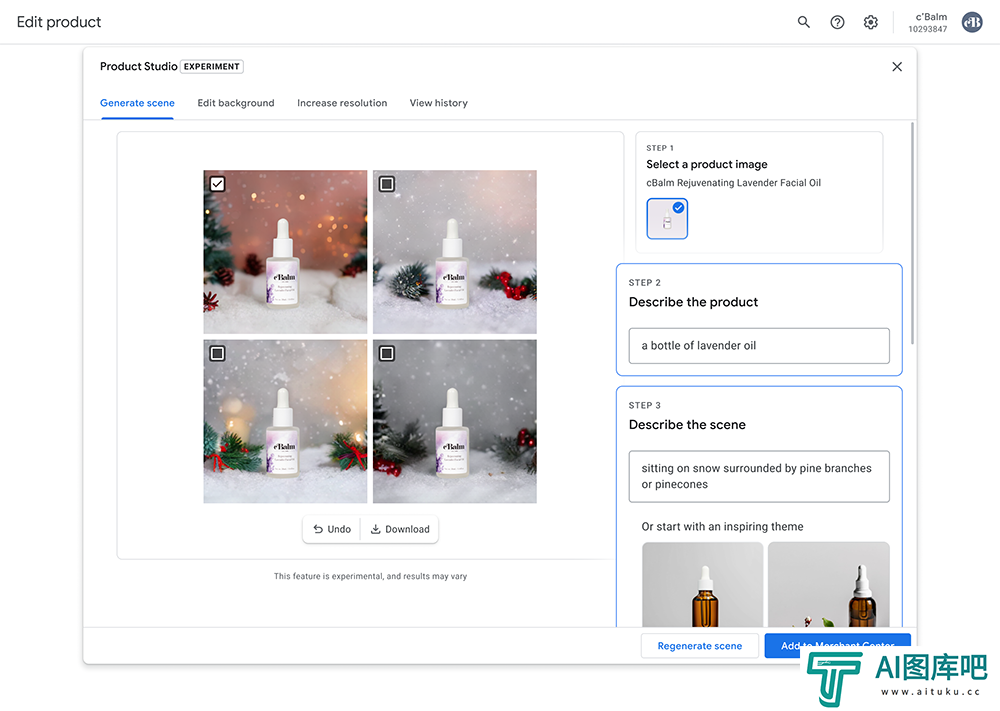1000x711 pixels.
Task: Select the cBalm product image thumbnail in Step 1
Action: click(x=667, y=219)
